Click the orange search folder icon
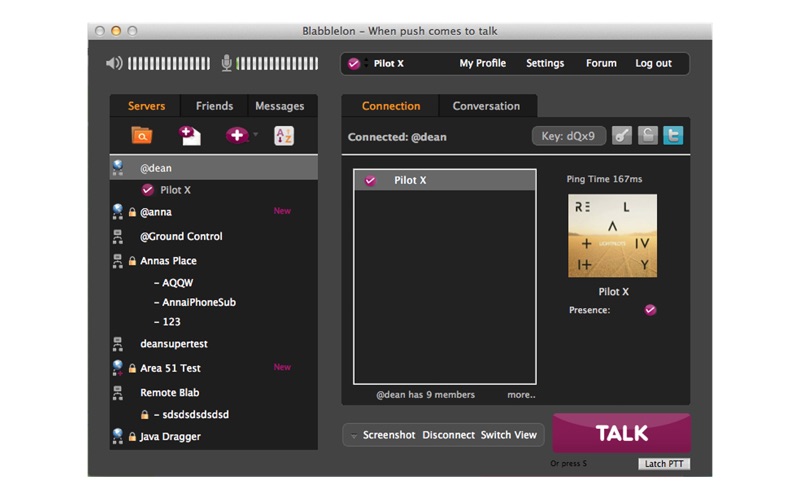The image size is (800, 500). tap(141, 136)
